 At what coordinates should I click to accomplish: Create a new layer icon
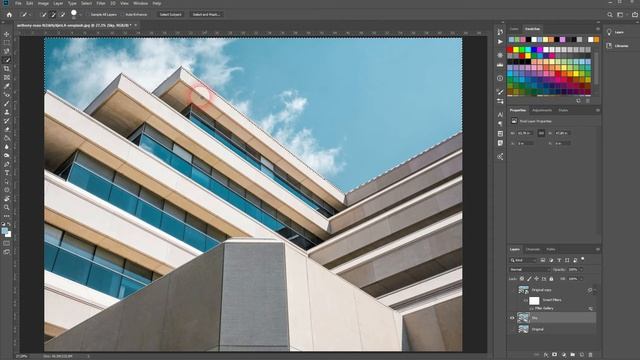[x=582, y=355]
